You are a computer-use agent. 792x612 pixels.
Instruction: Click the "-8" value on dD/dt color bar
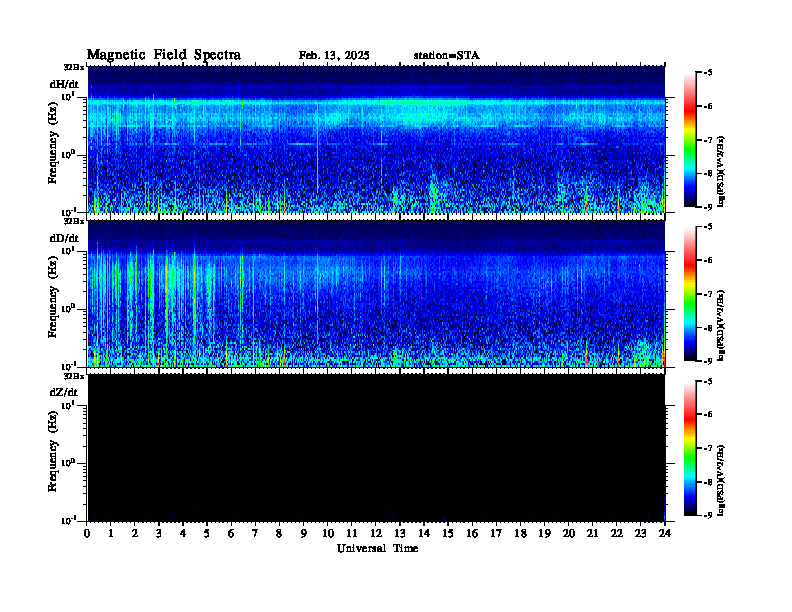pyautogui.click(x=708, y=328)
